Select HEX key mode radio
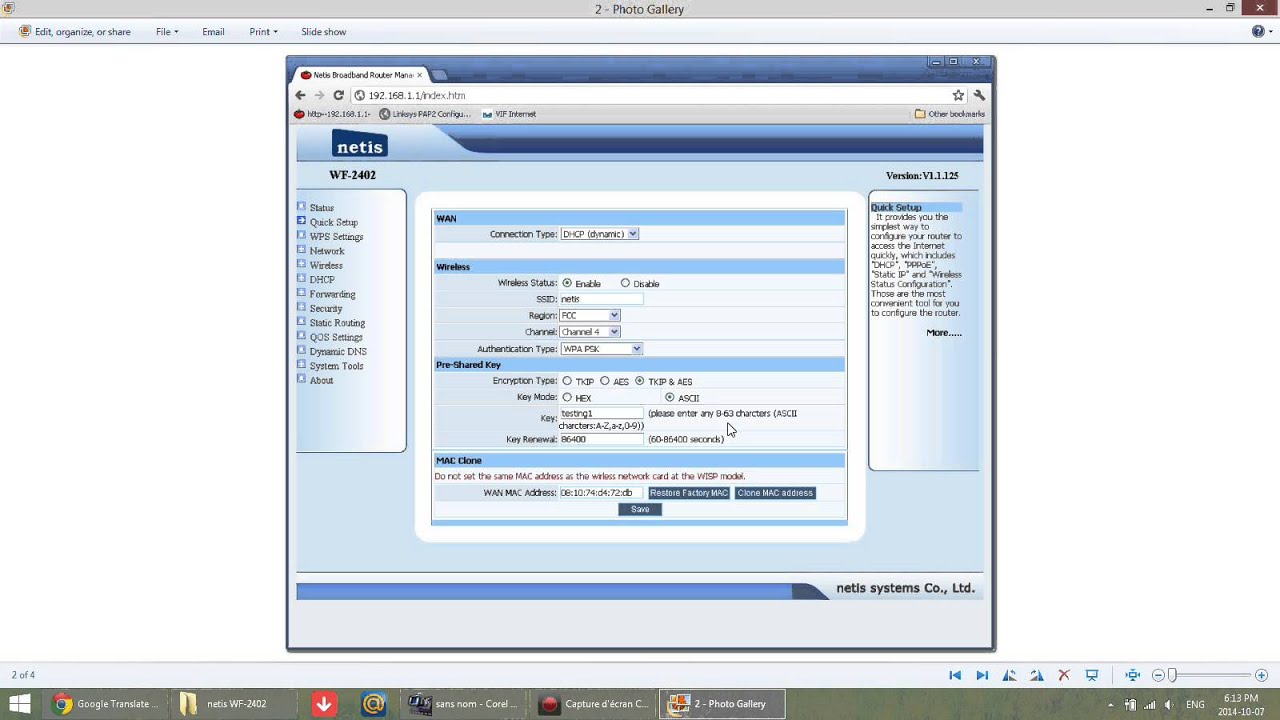This screenshot has width=1280, height=720. point(567,397)
